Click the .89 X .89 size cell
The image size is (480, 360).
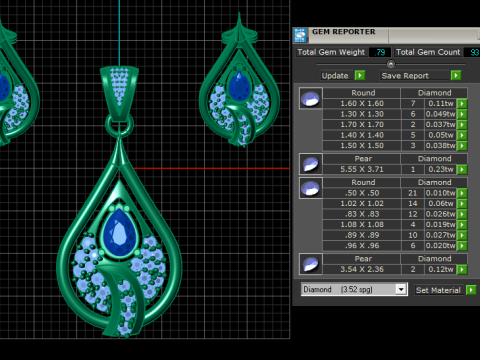click(362, 235)
